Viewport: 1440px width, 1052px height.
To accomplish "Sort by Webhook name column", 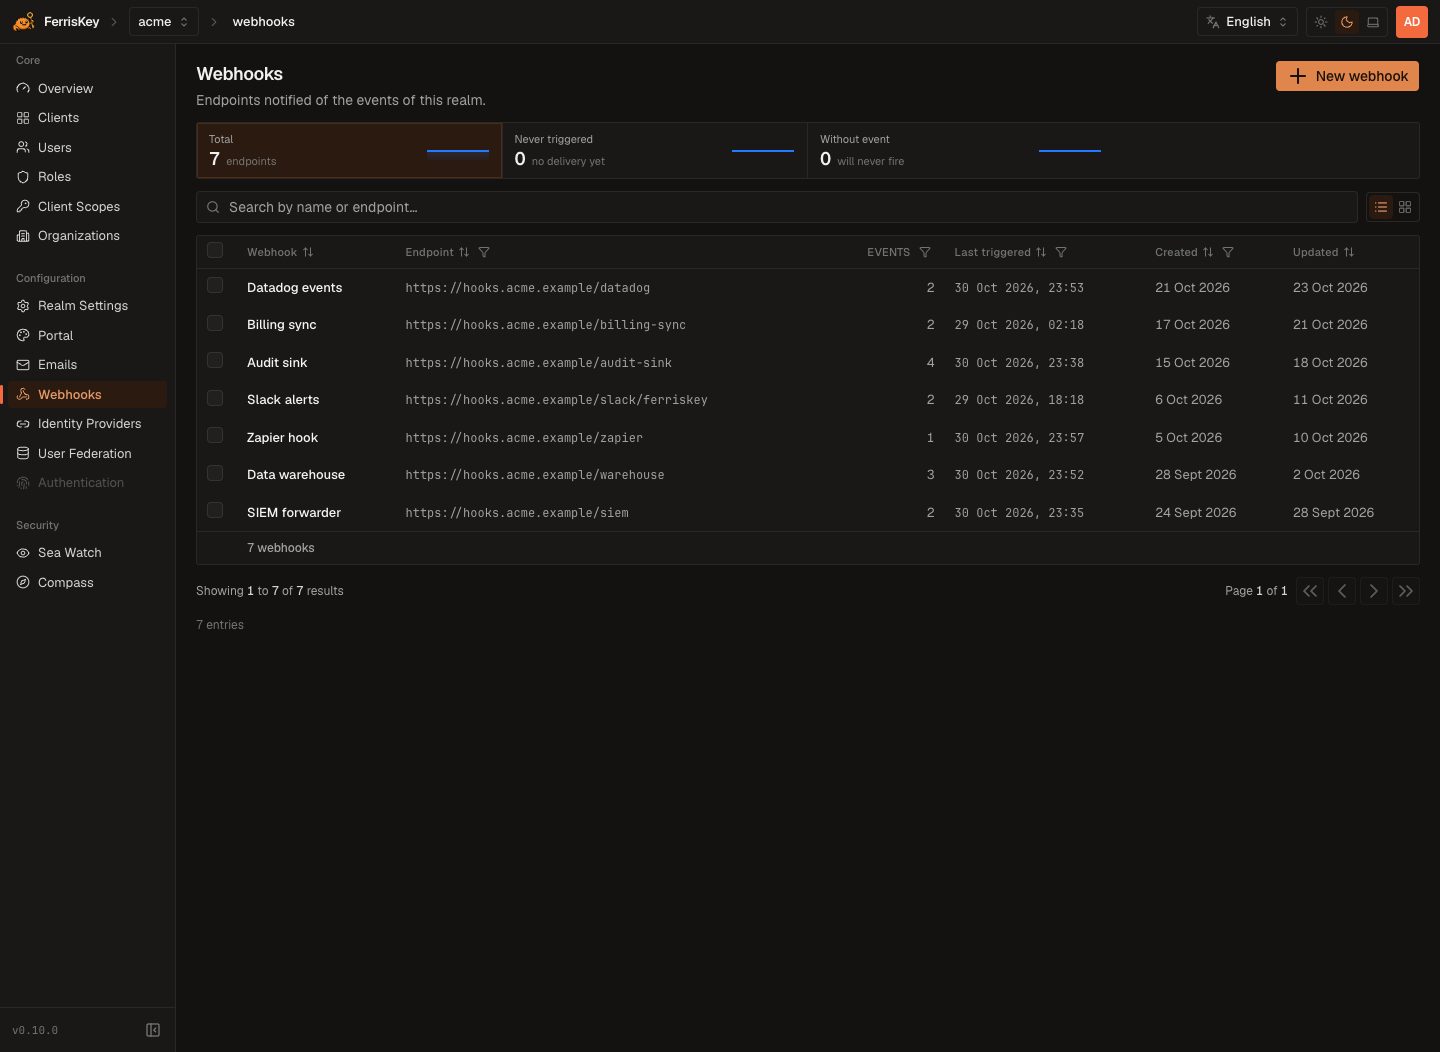I will tap(308, 252).
